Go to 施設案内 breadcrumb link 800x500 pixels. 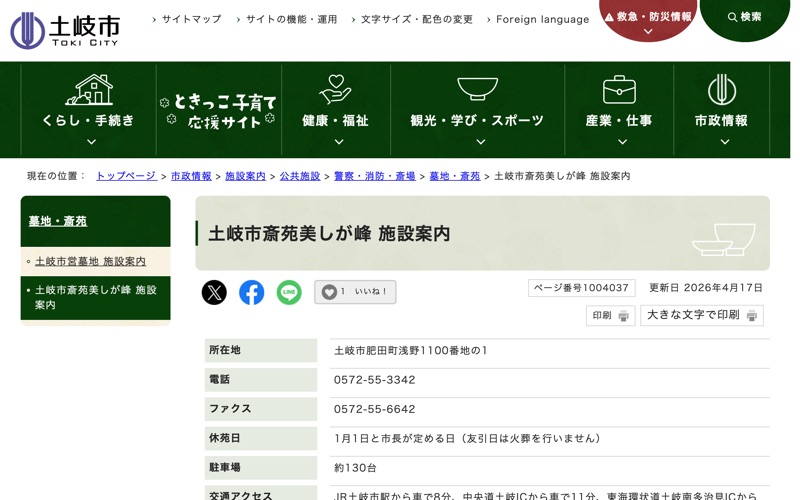pyautogui.click(x=245, y=176)
